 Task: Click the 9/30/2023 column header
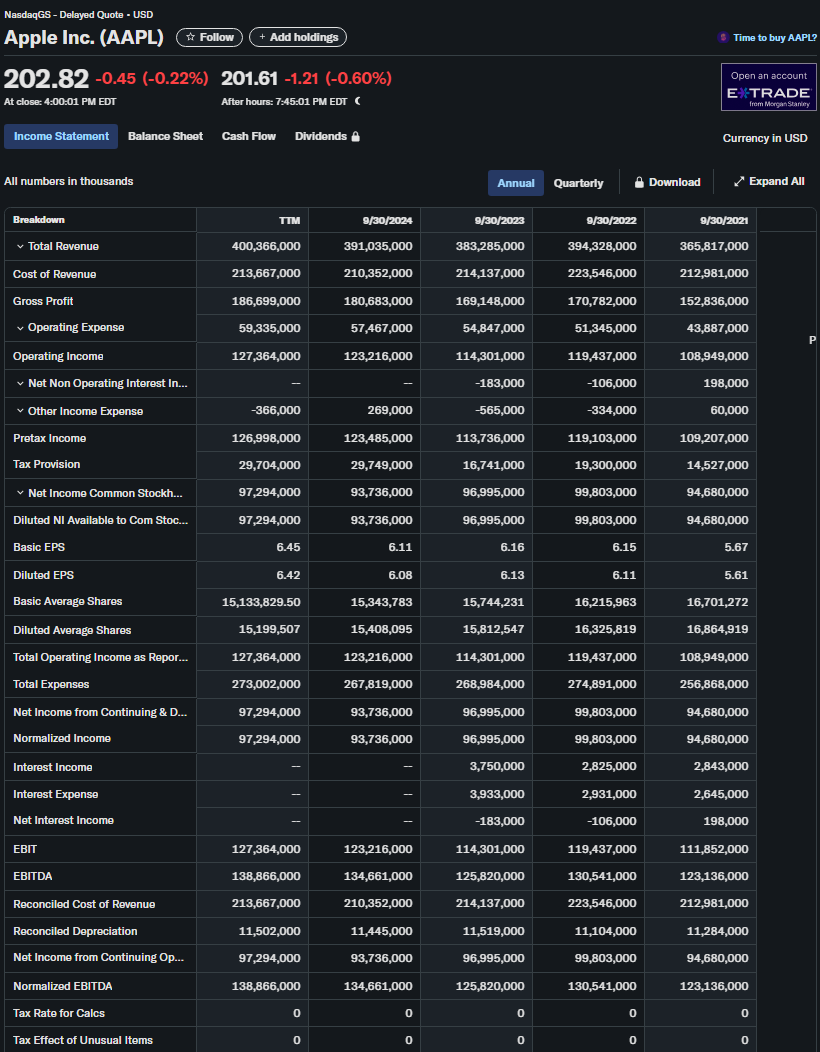pos(499,221)
